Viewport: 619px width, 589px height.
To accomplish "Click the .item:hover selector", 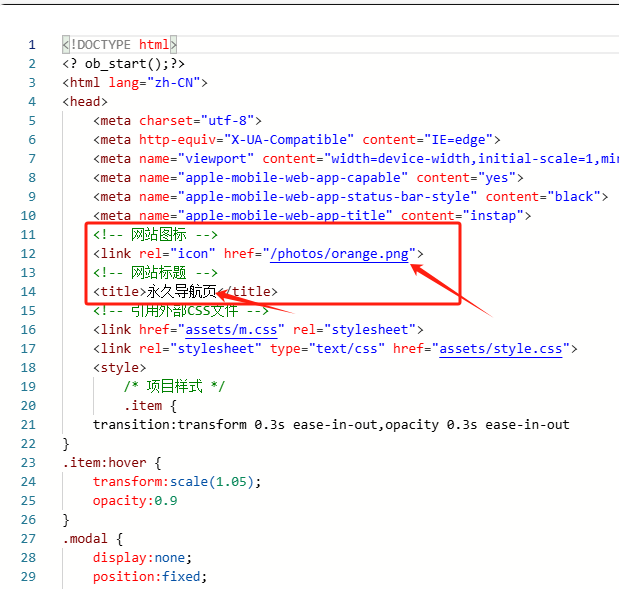I will (x=103, y=462).
